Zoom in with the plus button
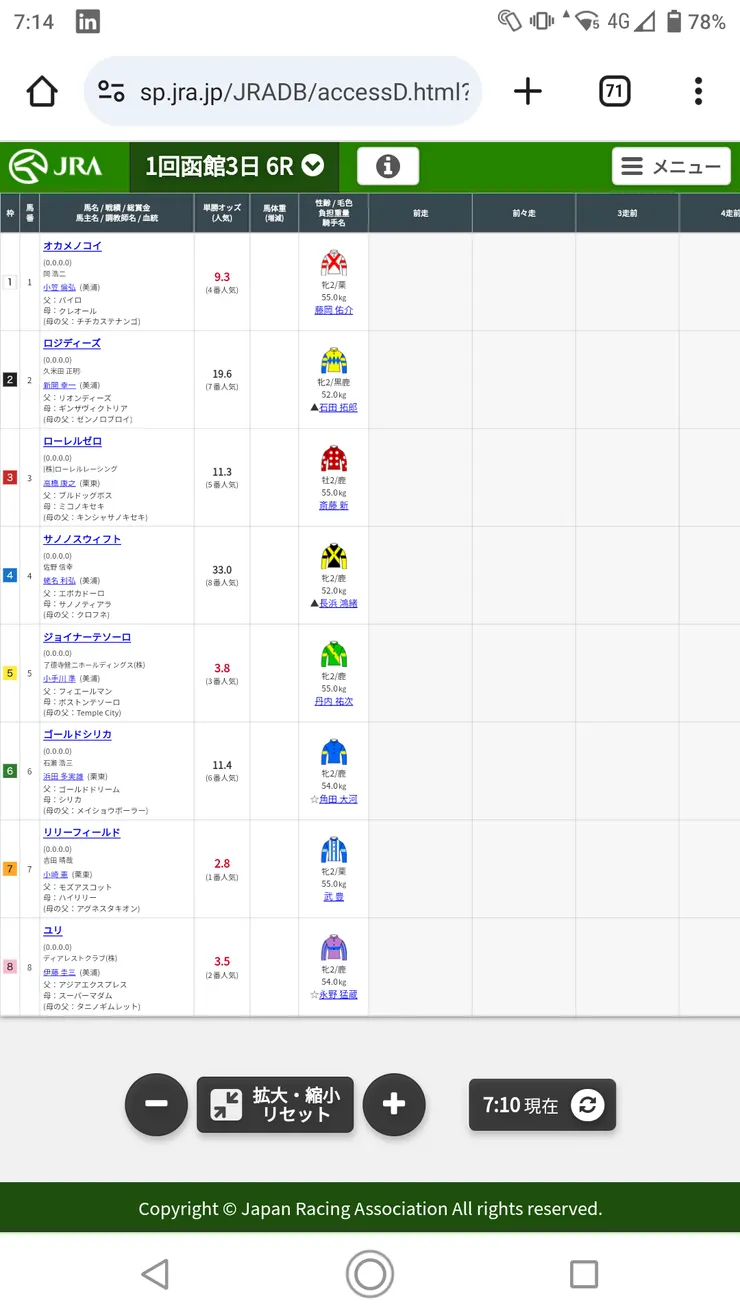This screenshot has height=1316, width=740. [394, 1104]
